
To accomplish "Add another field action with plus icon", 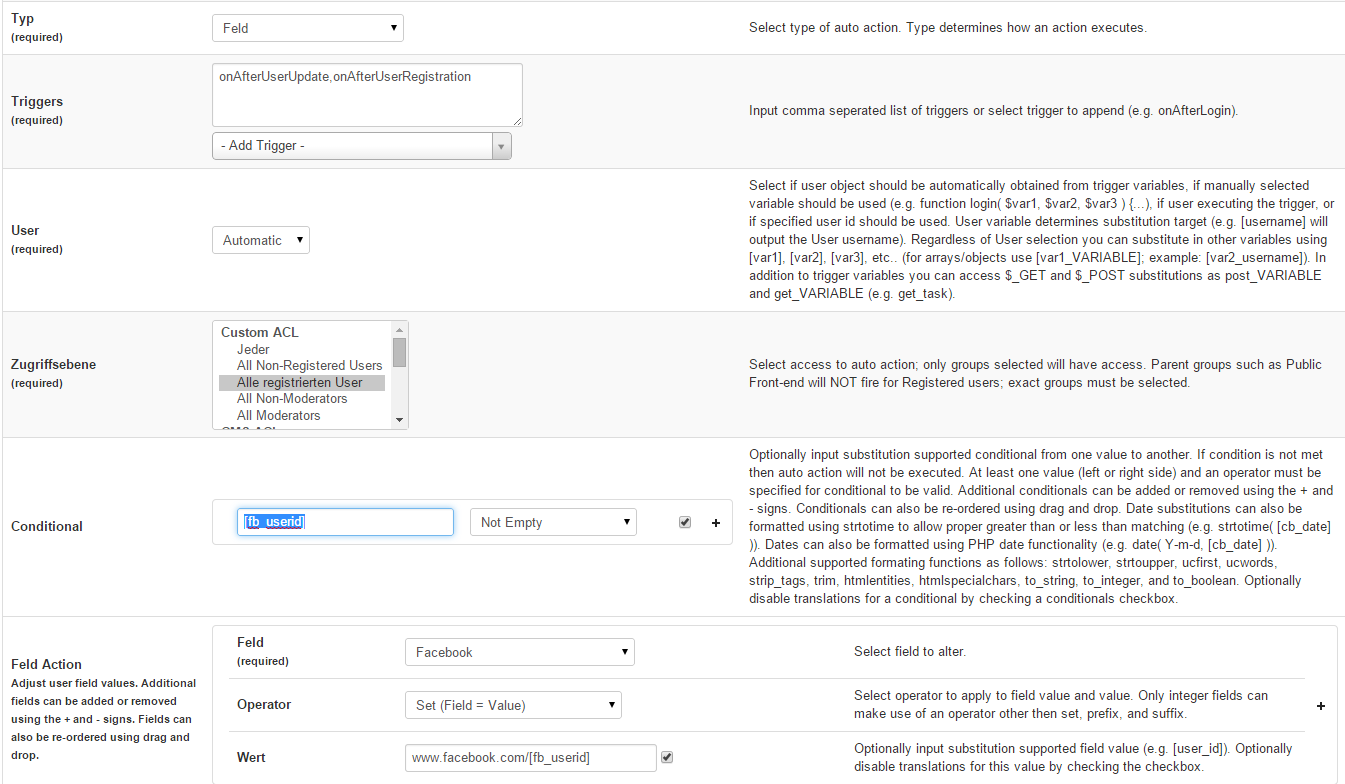I will (1321, 706).
